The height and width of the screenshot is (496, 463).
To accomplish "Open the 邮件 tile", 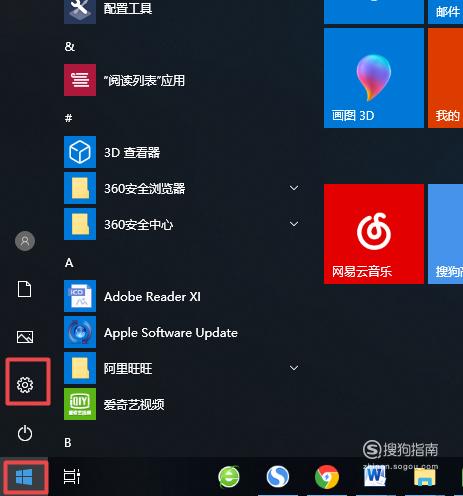I will (x=445, y=12).
